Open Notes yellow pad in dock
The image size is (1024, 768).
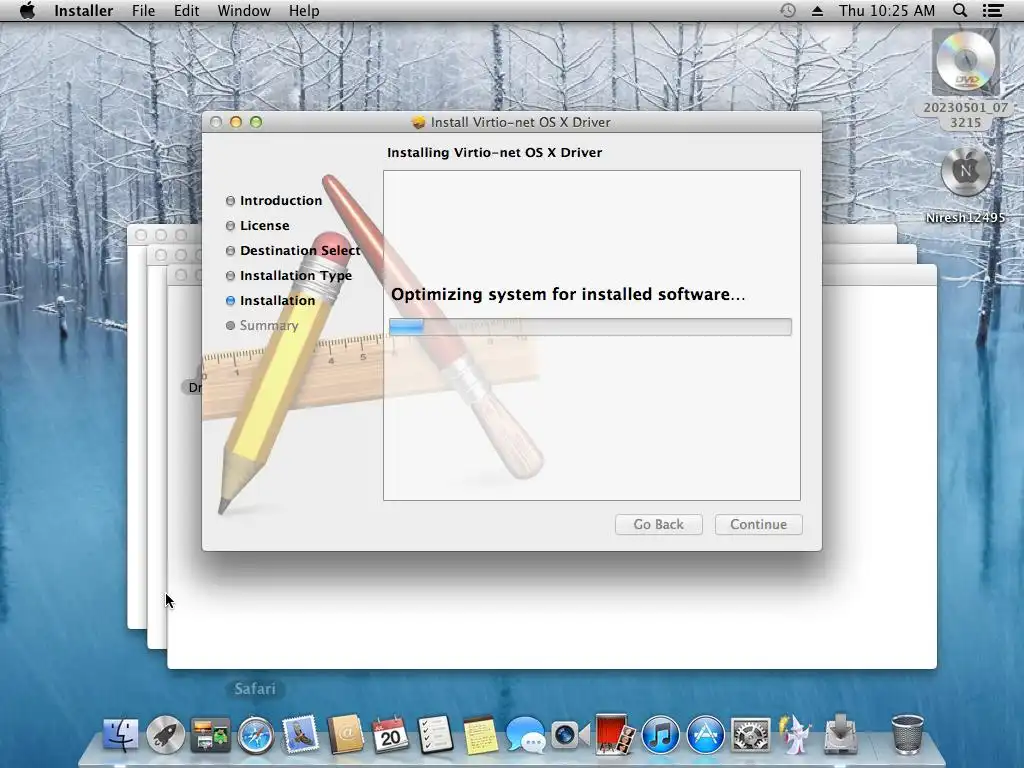pyautogui.click(x=480, y=735)
